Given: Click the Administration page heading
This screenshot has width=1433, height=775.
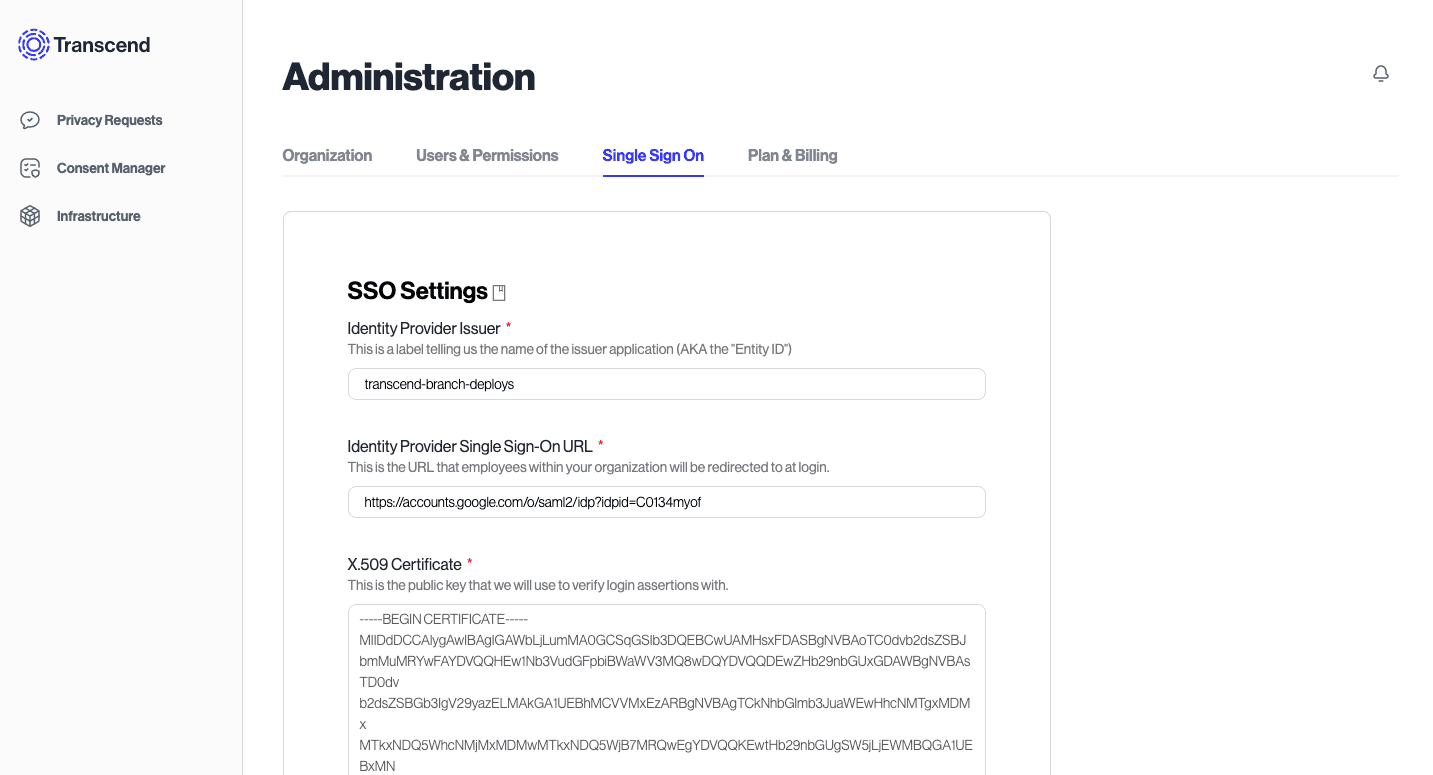Looking at the screenshot, I should click(408, 77).
